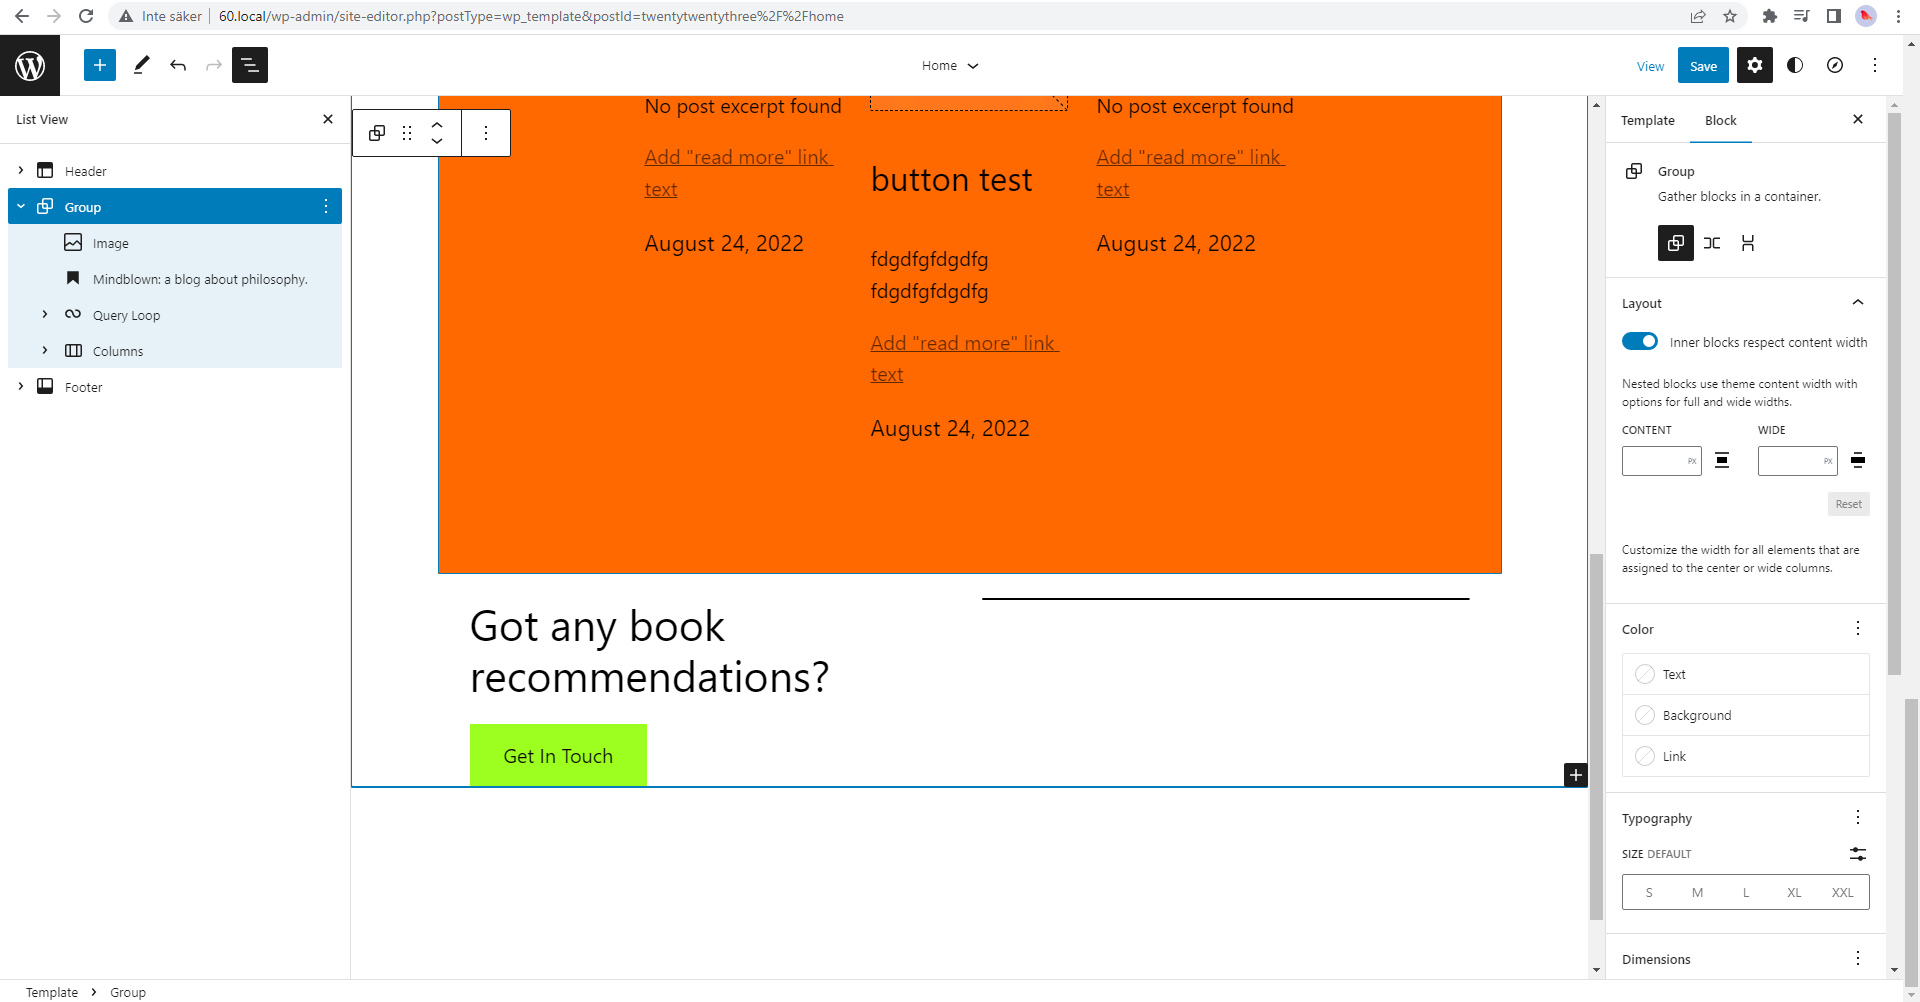Select font size XXL
Image resolution: width=1920 pixels, height=1002 pixels.
coord(1842,892)
